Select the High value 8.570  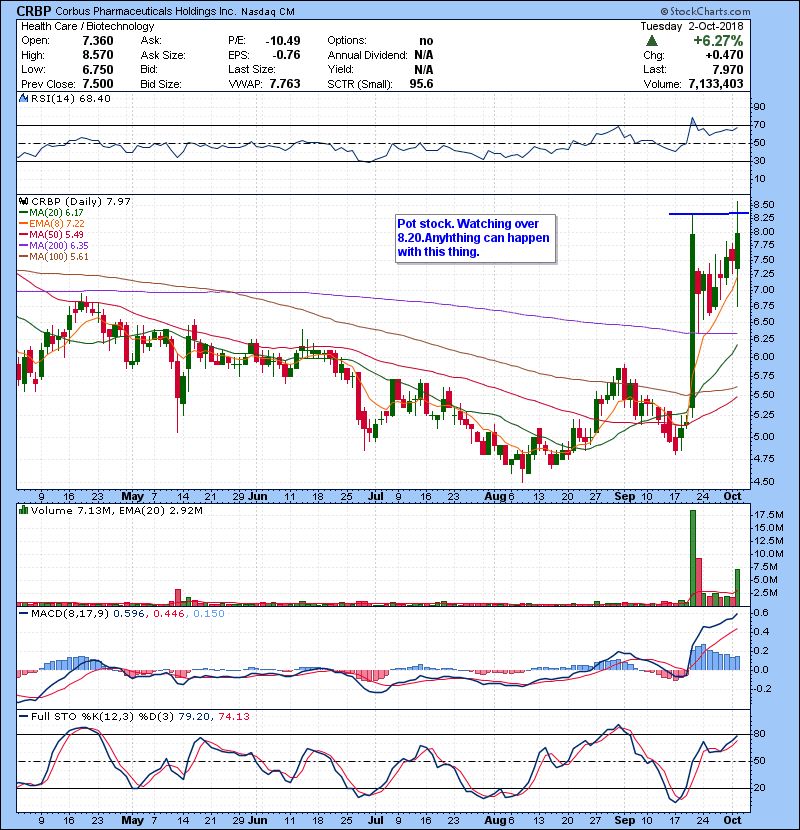(x=97, y=55)
